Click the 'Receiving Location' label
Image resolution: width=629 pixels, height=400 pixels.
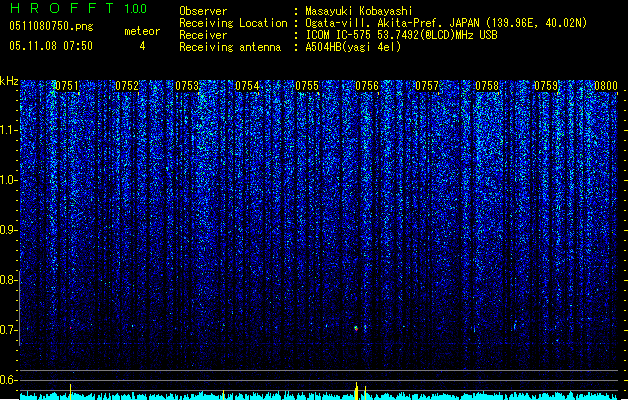coord(233,23)
